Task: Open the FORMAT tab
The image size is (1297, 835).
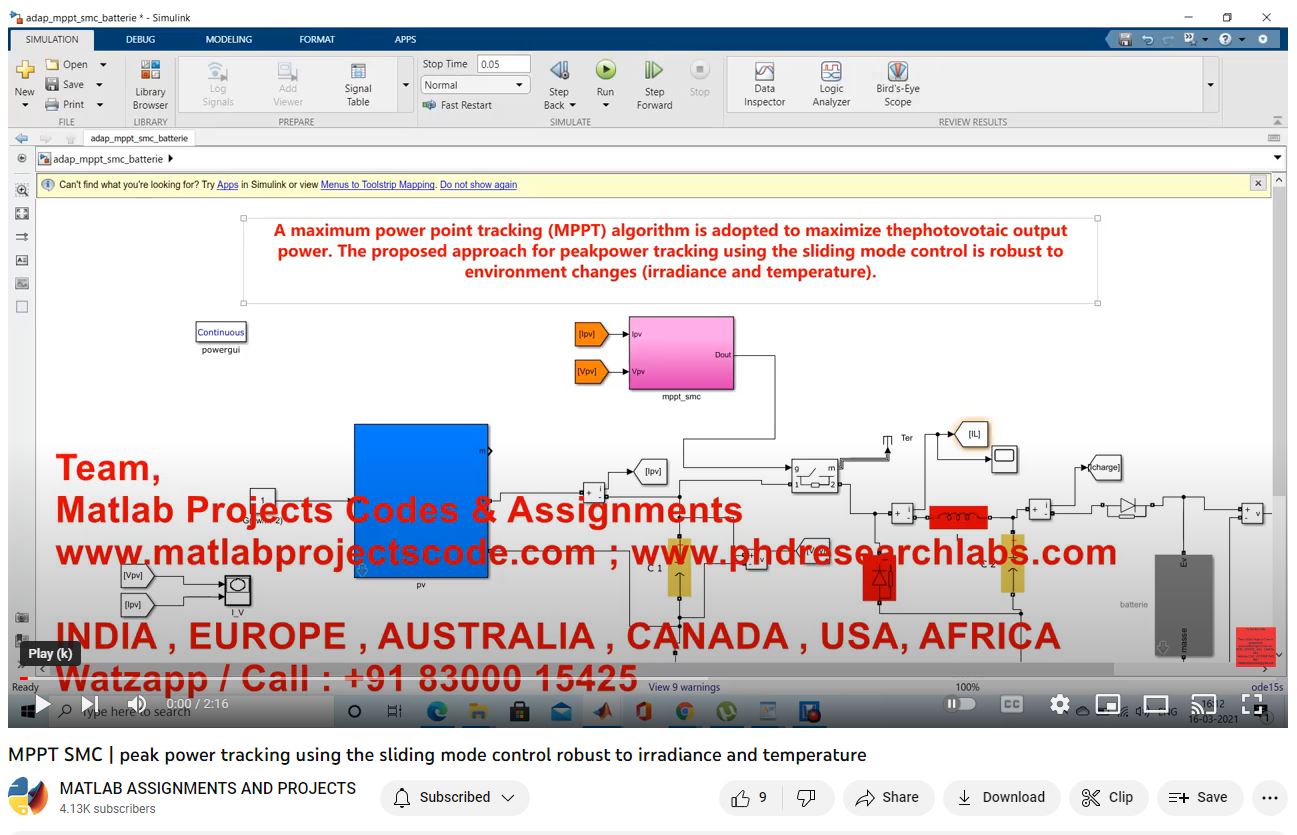Action: tap(317, 40)
